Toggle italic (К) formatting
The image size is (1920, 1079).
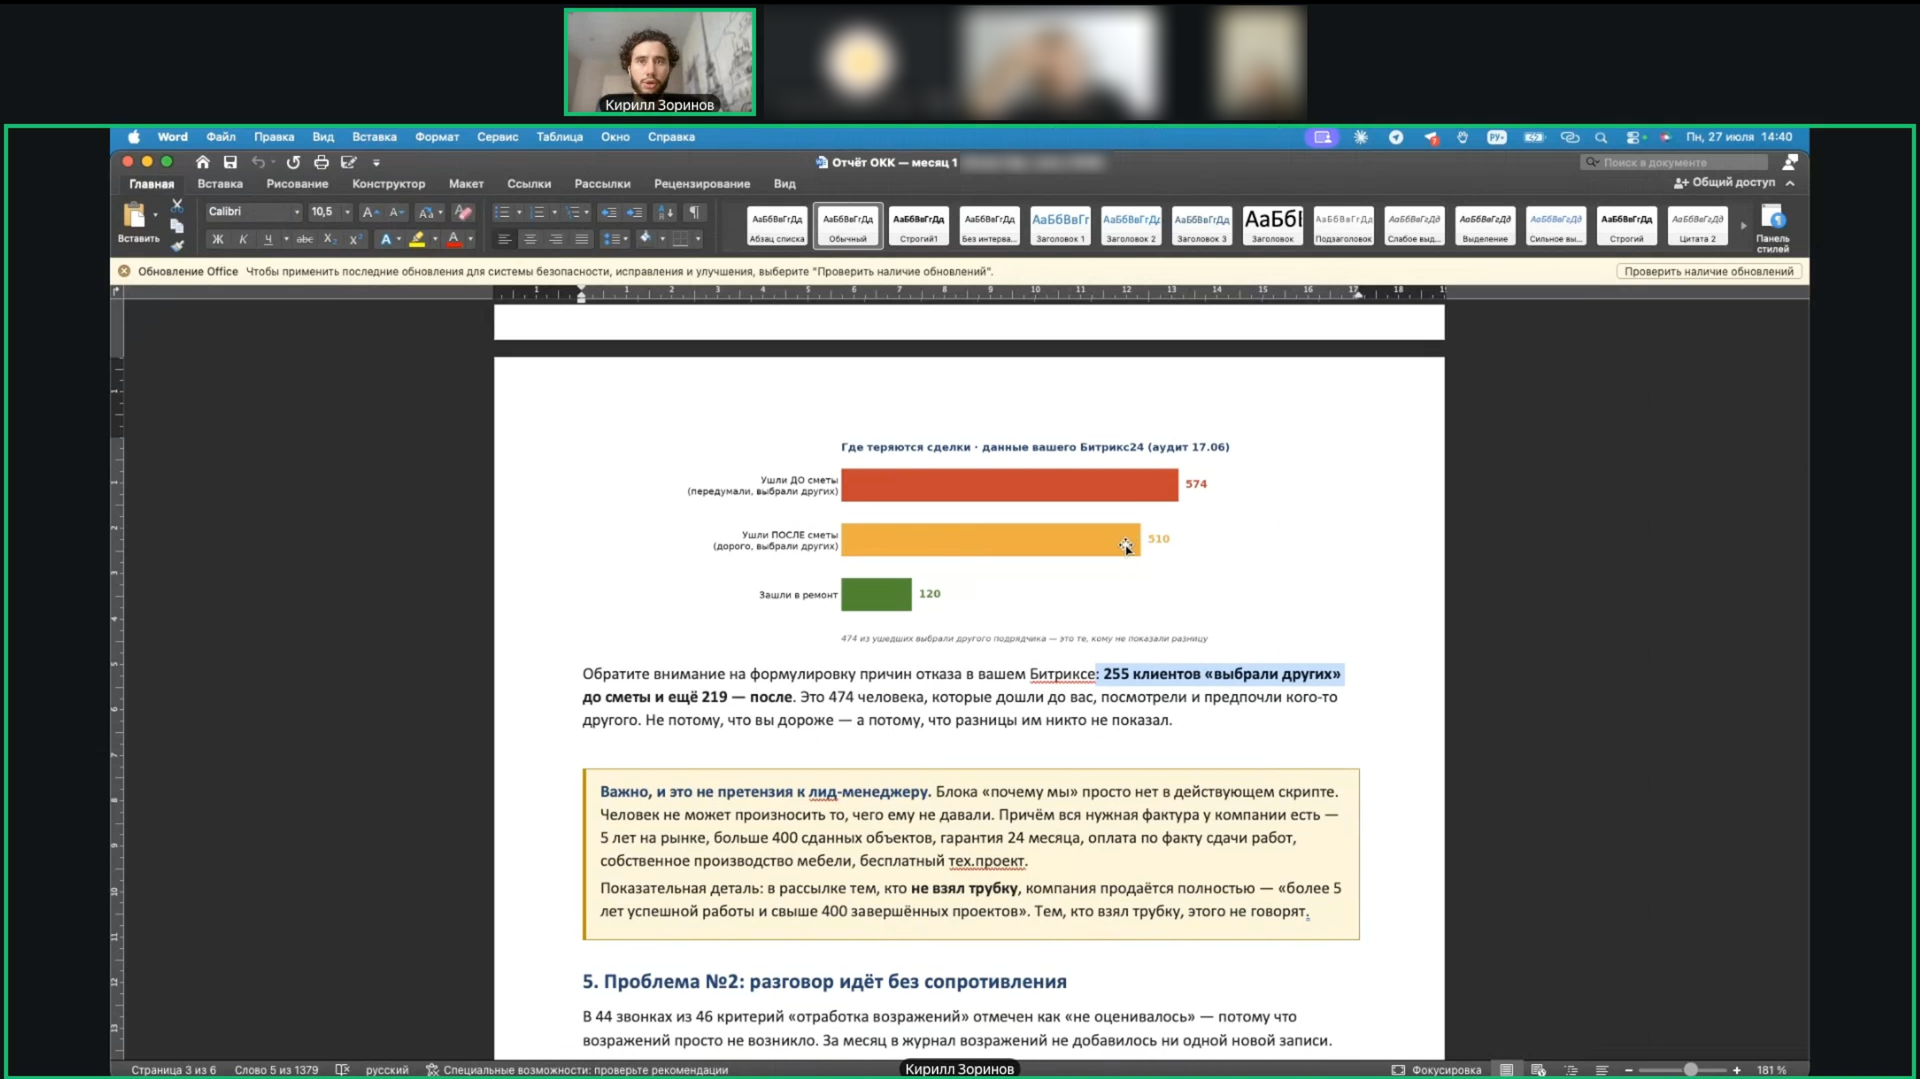click(x=243, y=239)
